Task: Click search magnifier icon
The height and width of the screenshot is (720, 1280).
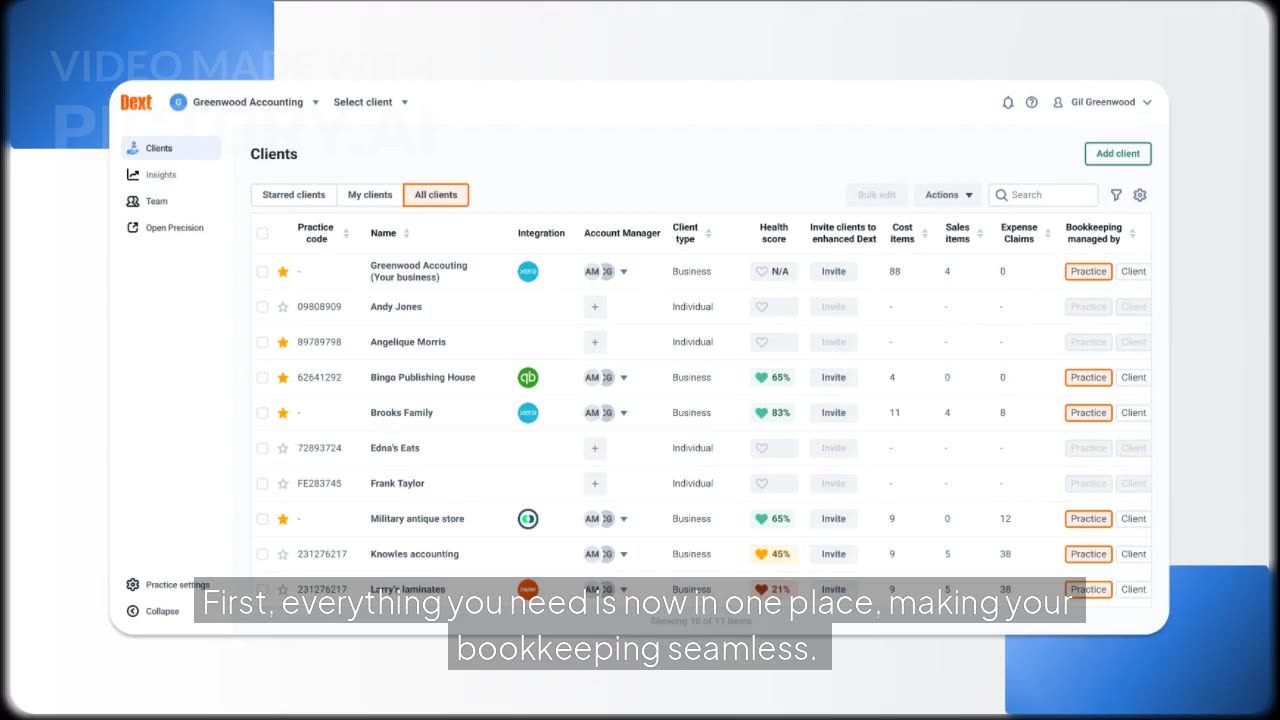Action: coord(1001,195)
